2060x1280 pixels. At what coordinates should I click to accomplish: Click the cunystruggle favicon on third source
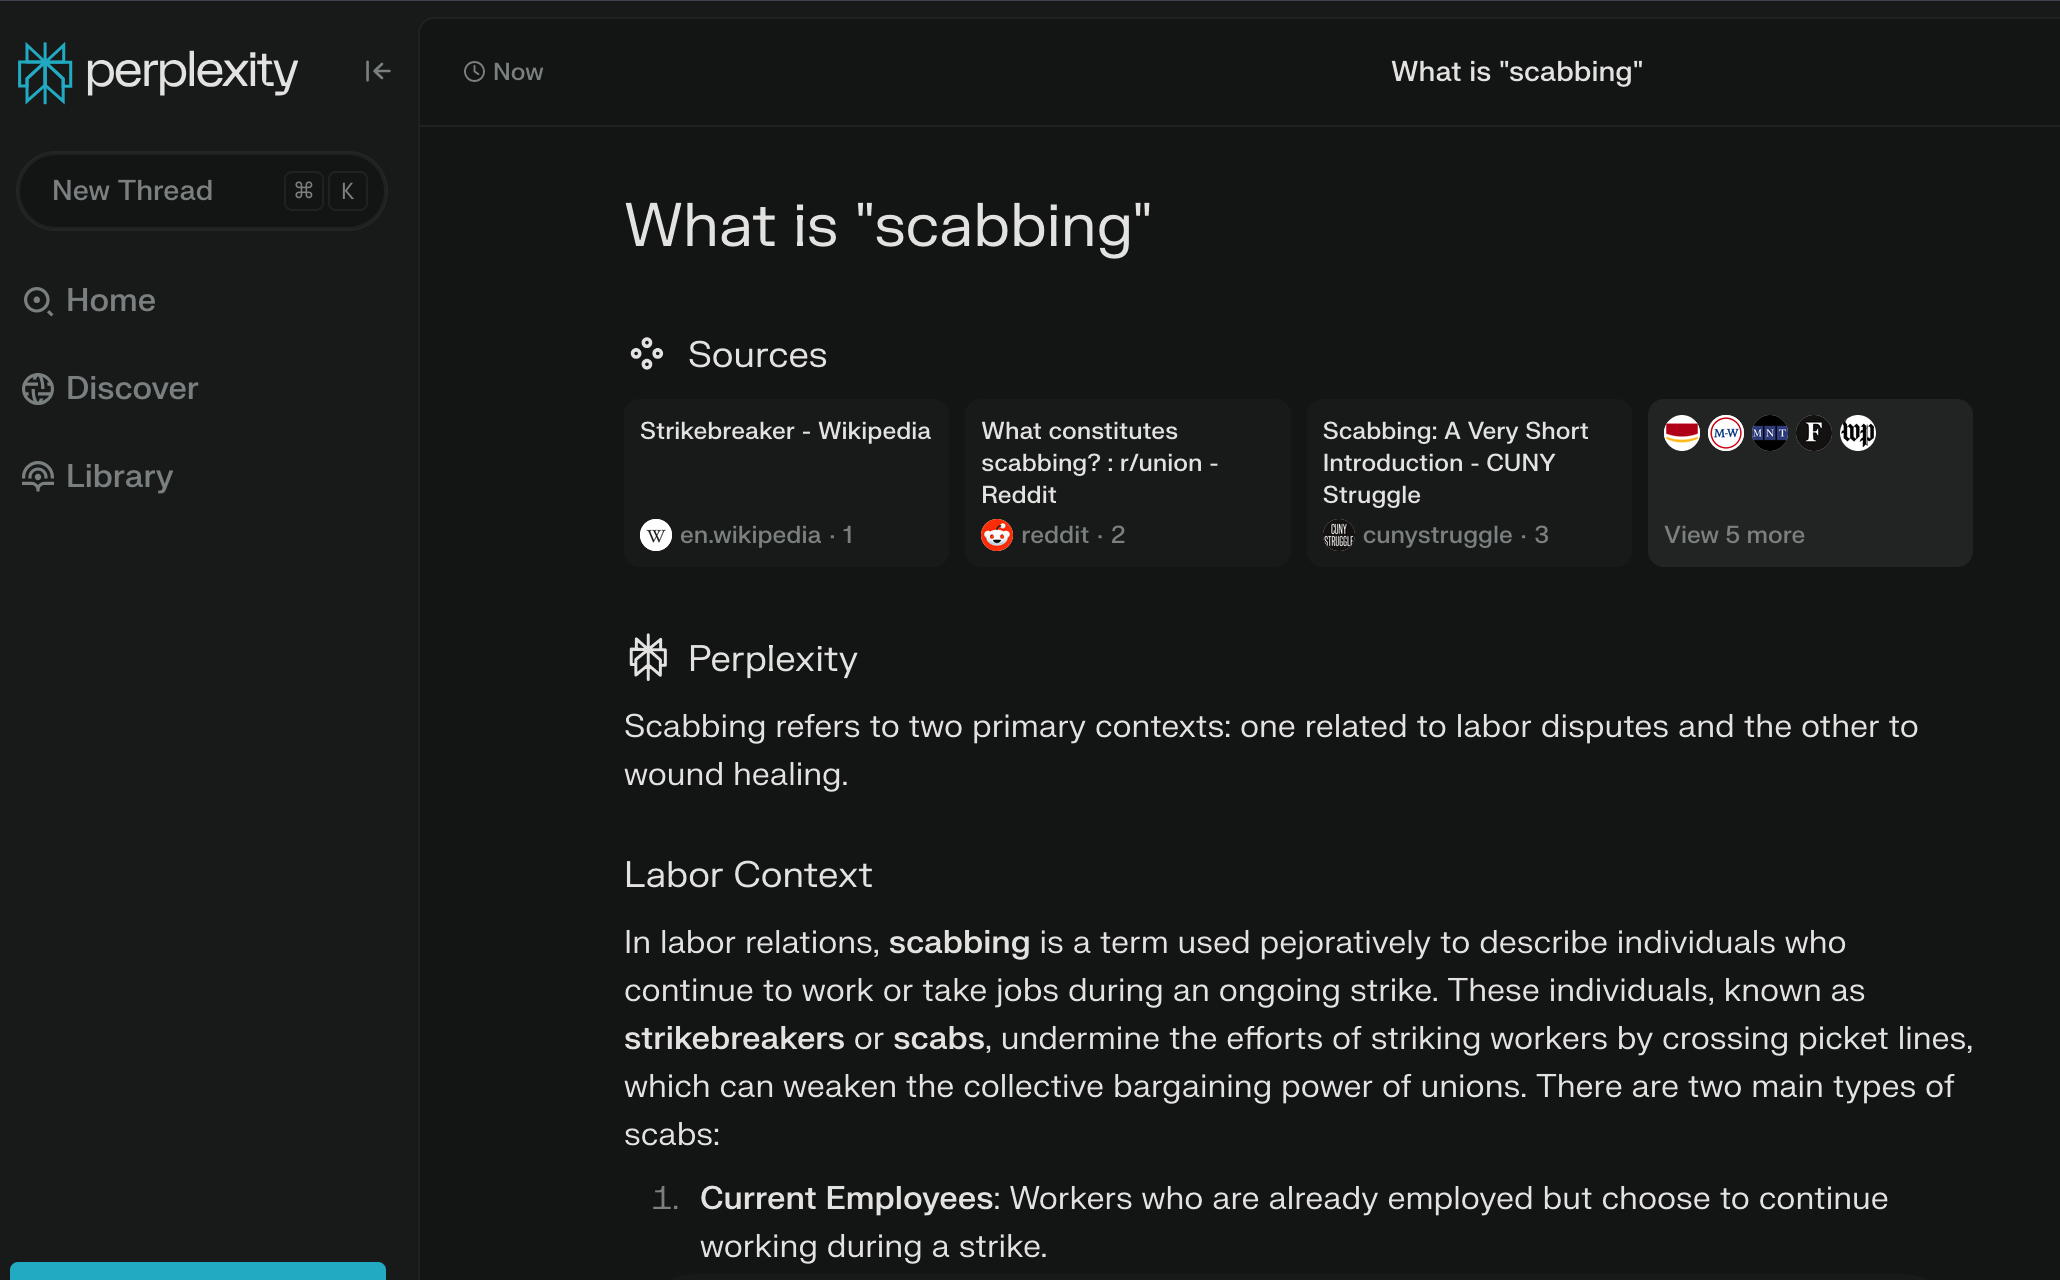(1338, 535)
